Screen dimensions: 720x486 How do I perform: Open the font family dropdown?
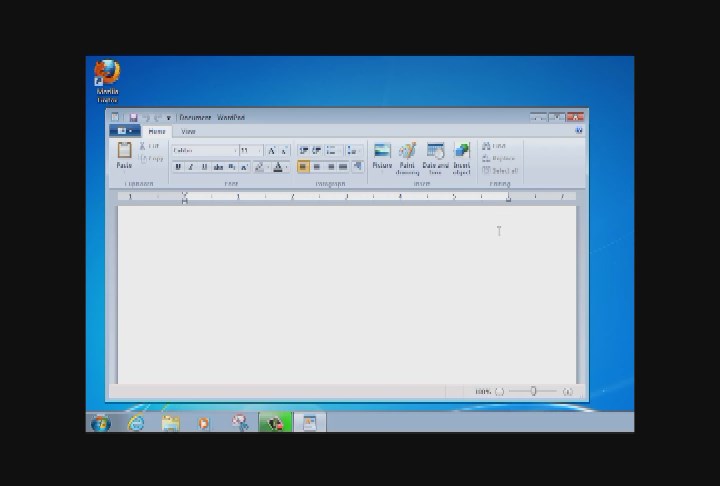204,151
